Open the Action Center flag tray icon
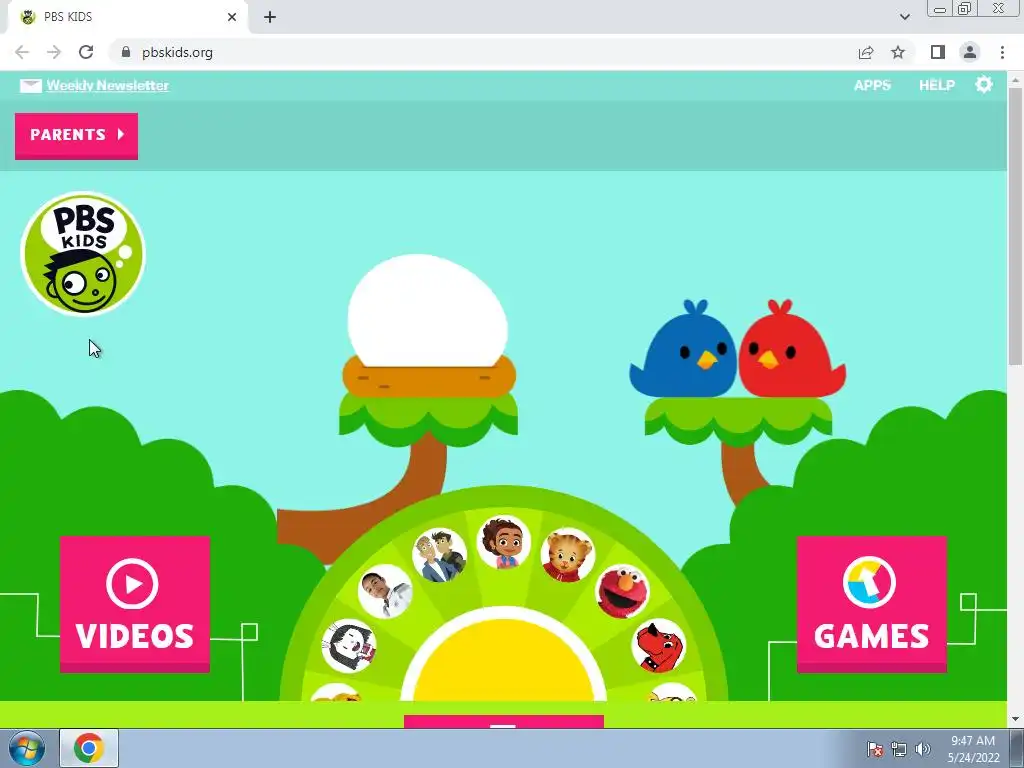 tap(875, 749)
